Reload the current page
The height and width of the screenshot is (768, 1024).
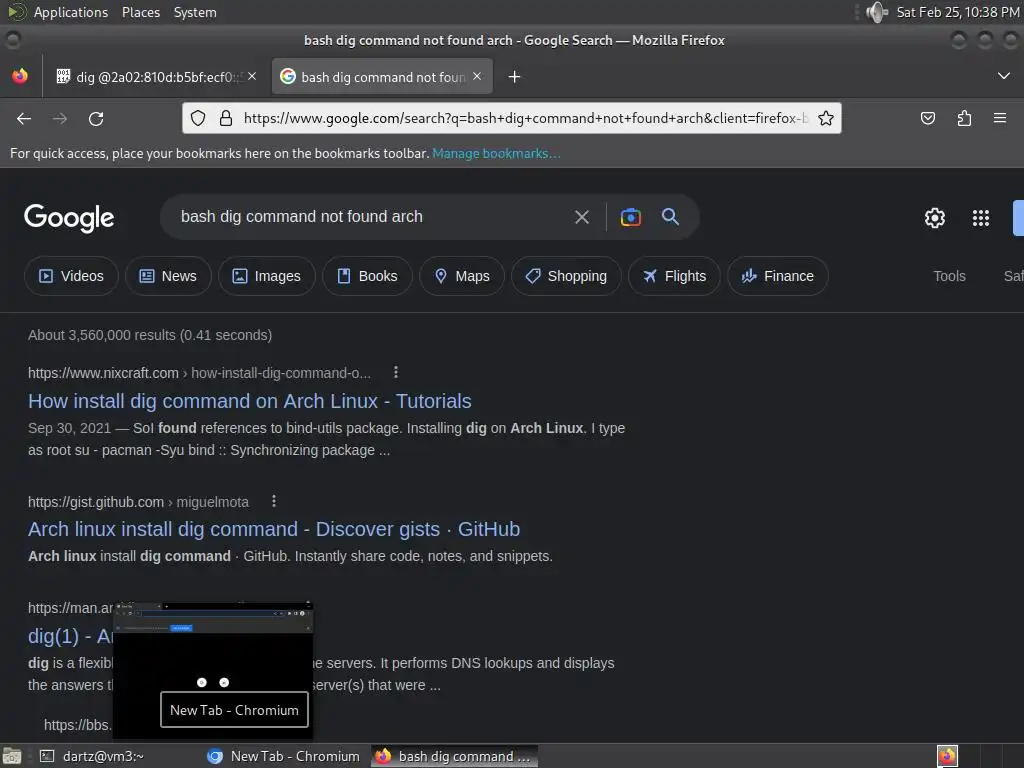pyautogui.click(x=96, y=118)
